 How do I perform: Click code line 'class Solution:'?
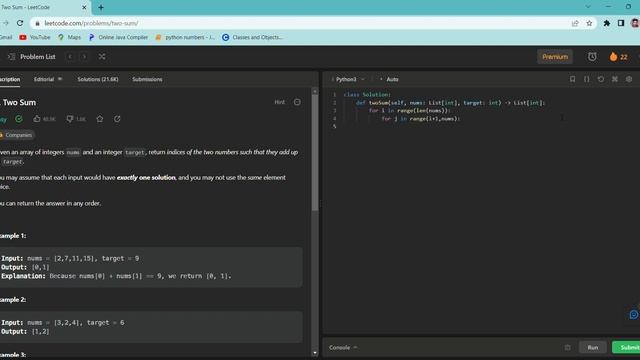[x=367, y=95]
